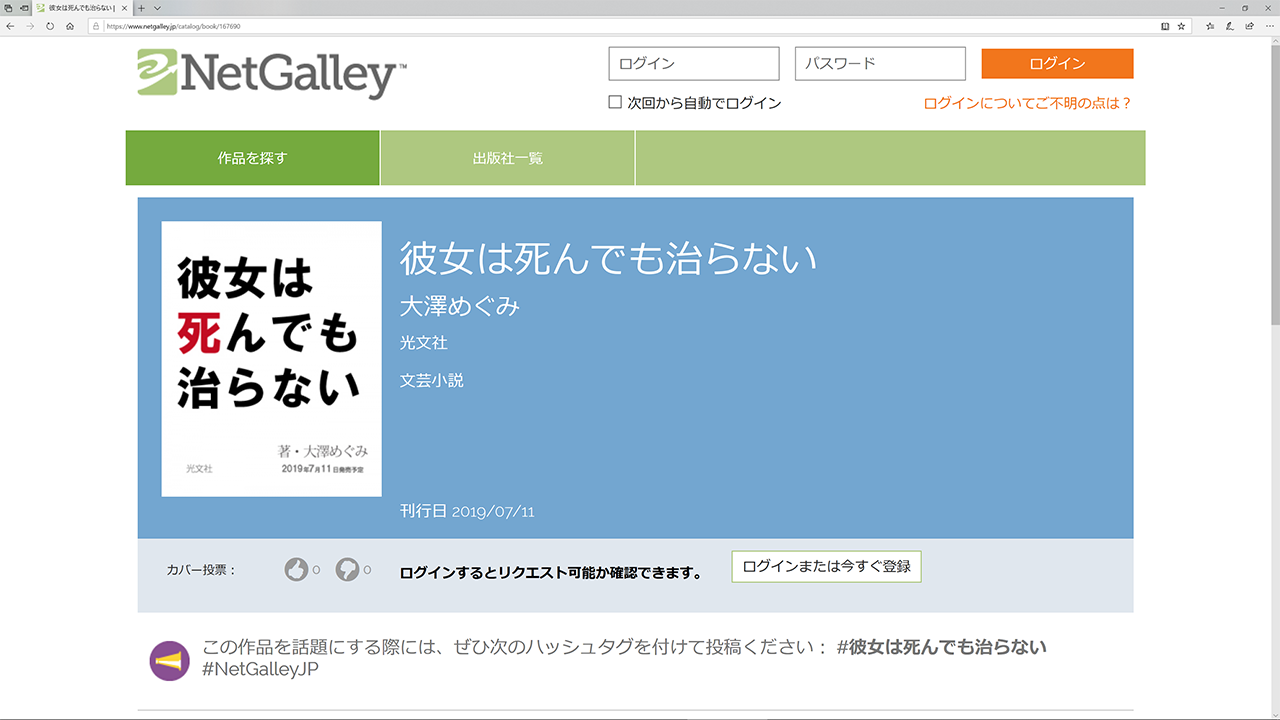
Task: Open the browser settings ellipsis menu
Action: [1269, 26]
